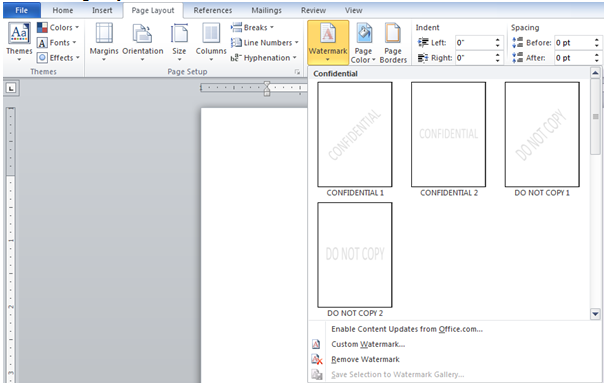Image resolution: width=605 pixels, height=383 pixels.
Task: Click the Fonts theme icon
Action: point(42,42)
